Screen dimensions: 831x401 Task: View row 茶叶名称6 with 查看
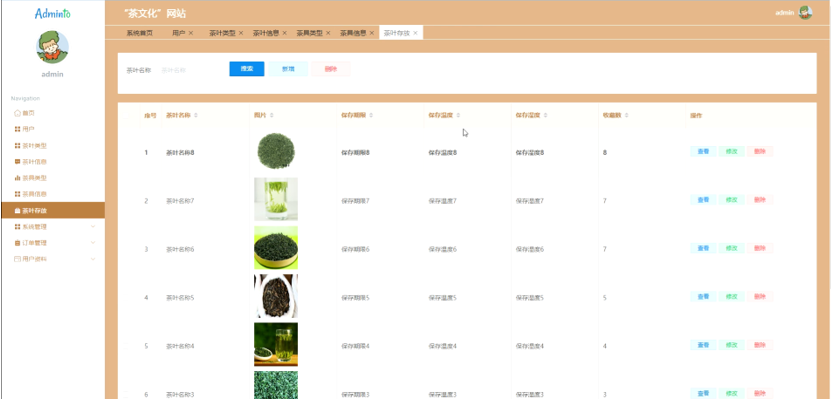(703, 248)
